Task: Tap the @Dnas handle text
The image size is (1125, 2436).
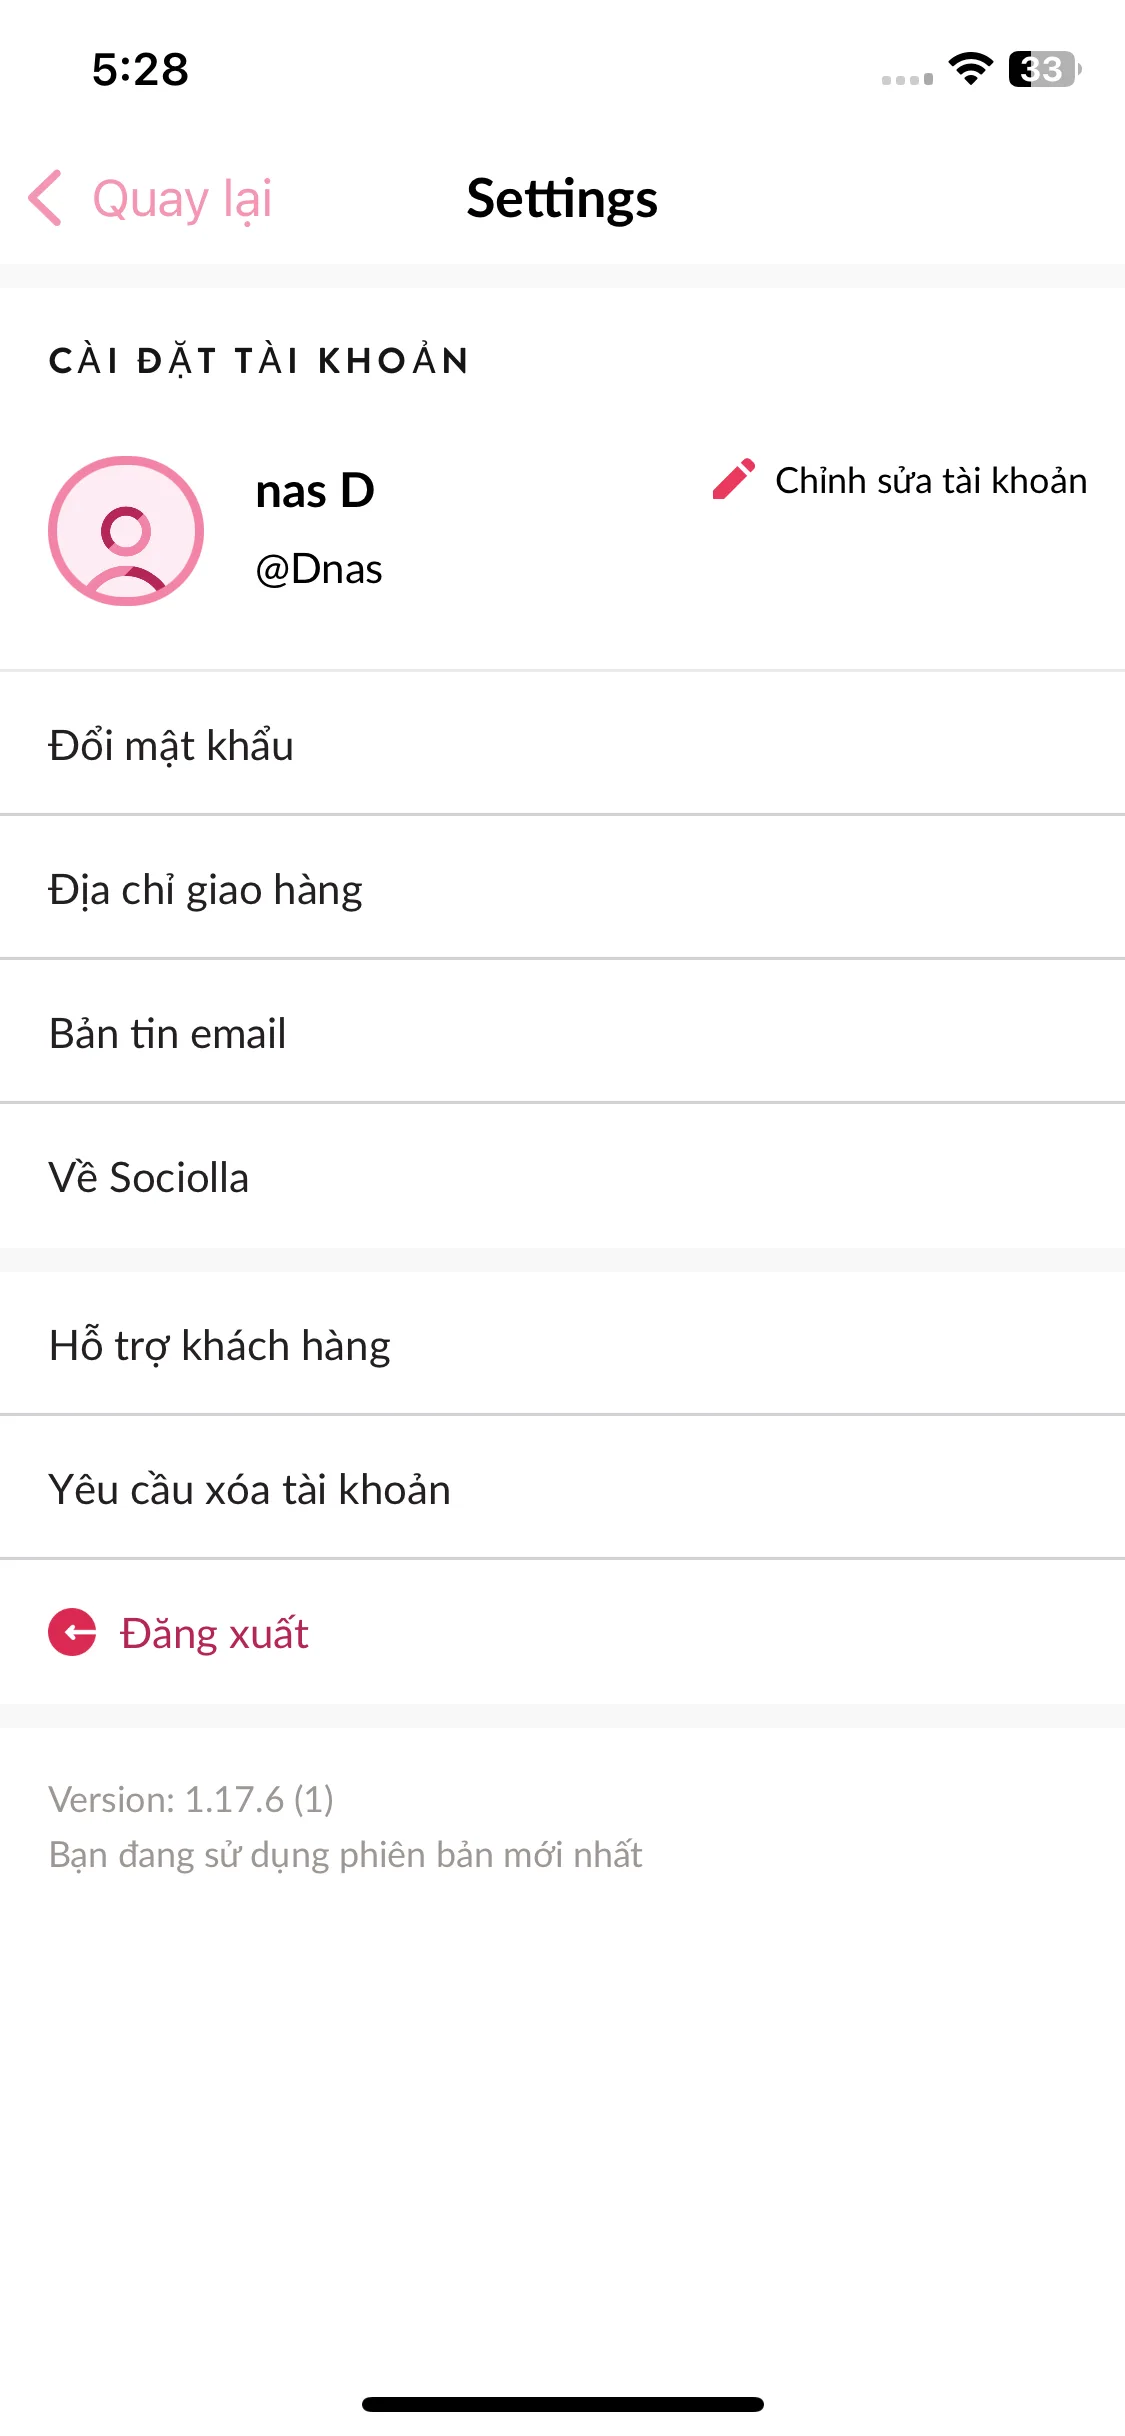Action: (319, 569)
